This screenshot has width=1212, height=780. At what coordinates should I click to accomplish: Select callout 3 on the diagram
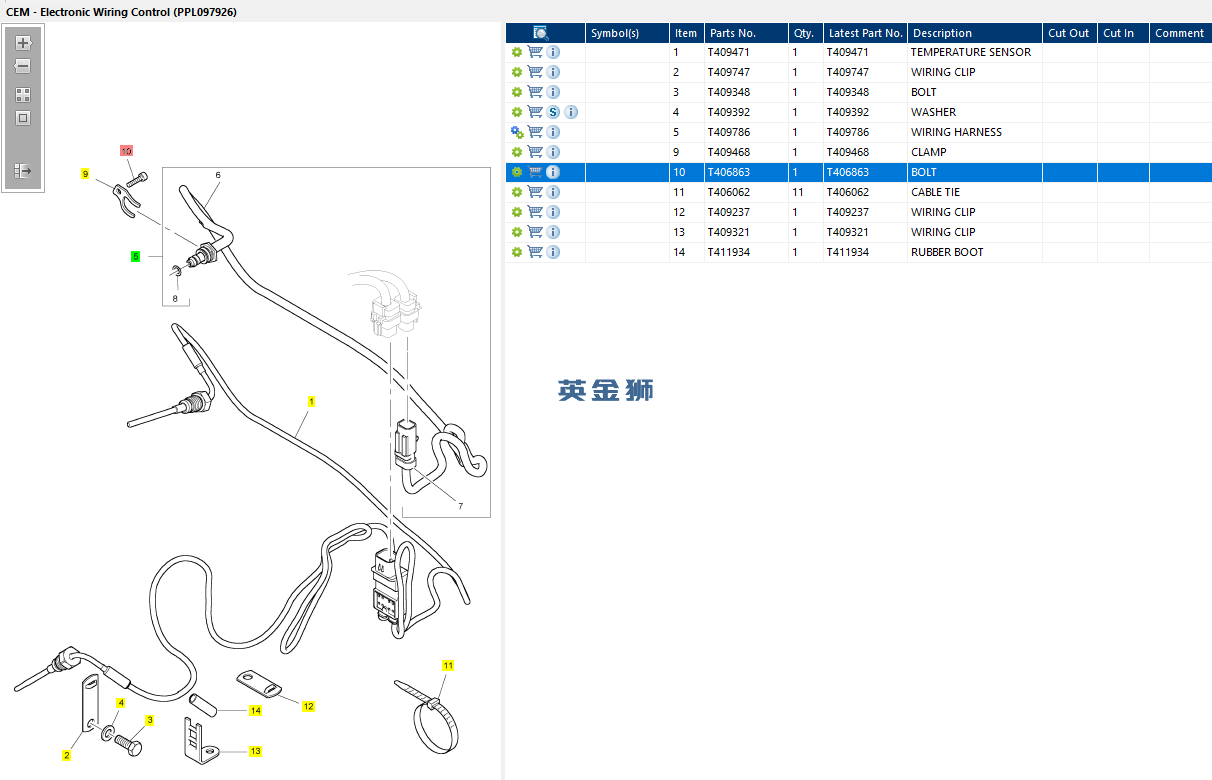(150, 720)
